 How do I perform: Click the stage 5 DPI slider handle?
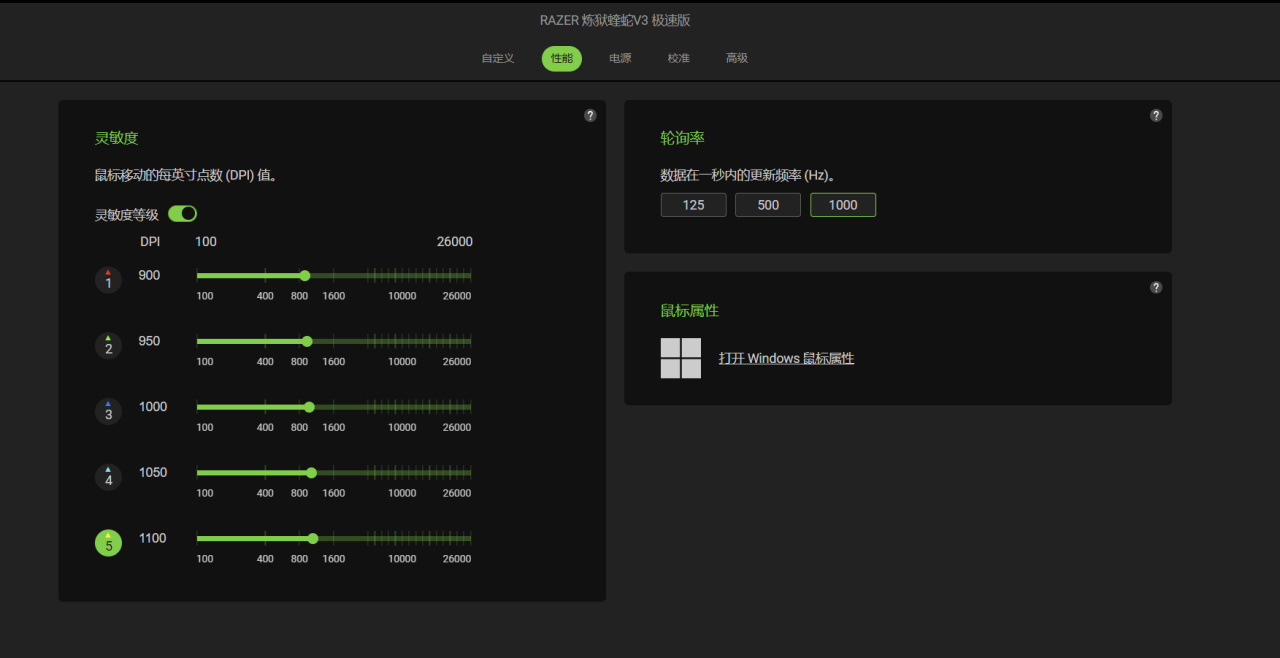pyautogui.click(x=313, y=539)
